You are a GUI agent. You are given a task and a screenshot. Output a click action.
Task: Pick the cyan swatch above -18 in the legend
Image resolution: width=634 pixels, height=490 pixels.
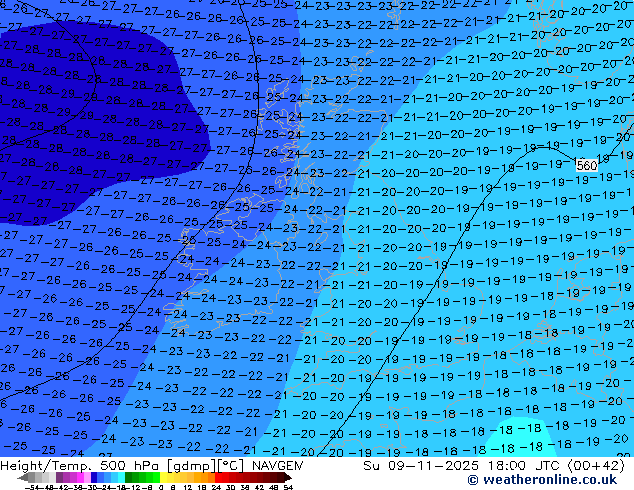(x=121, y=478)
